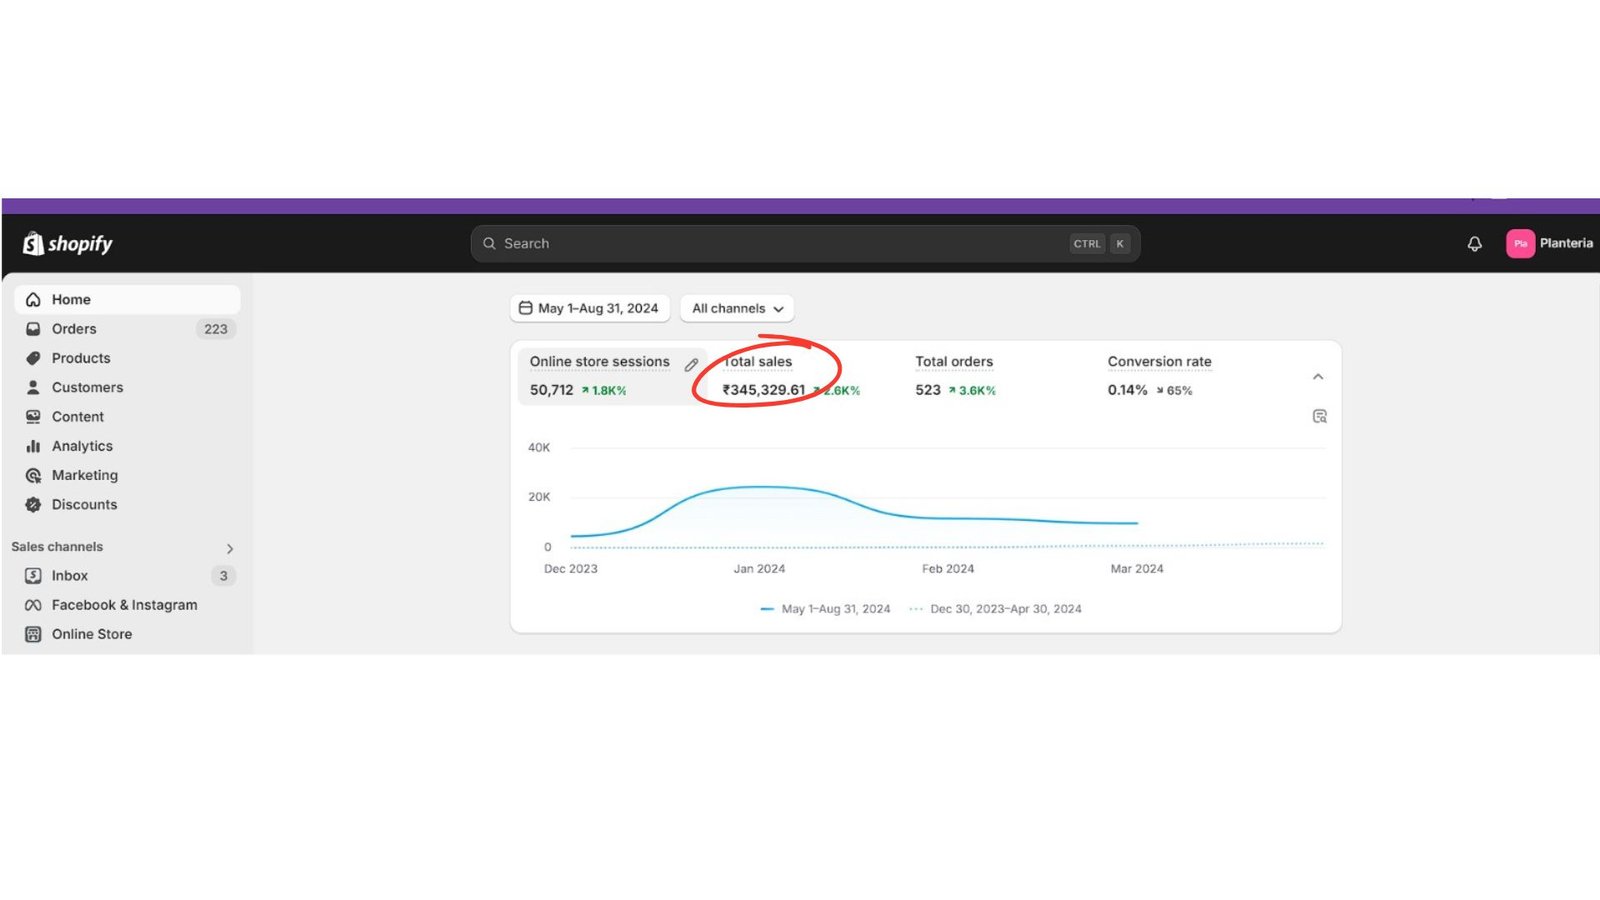Click the Analytics bar chart icon

point(33,446)
